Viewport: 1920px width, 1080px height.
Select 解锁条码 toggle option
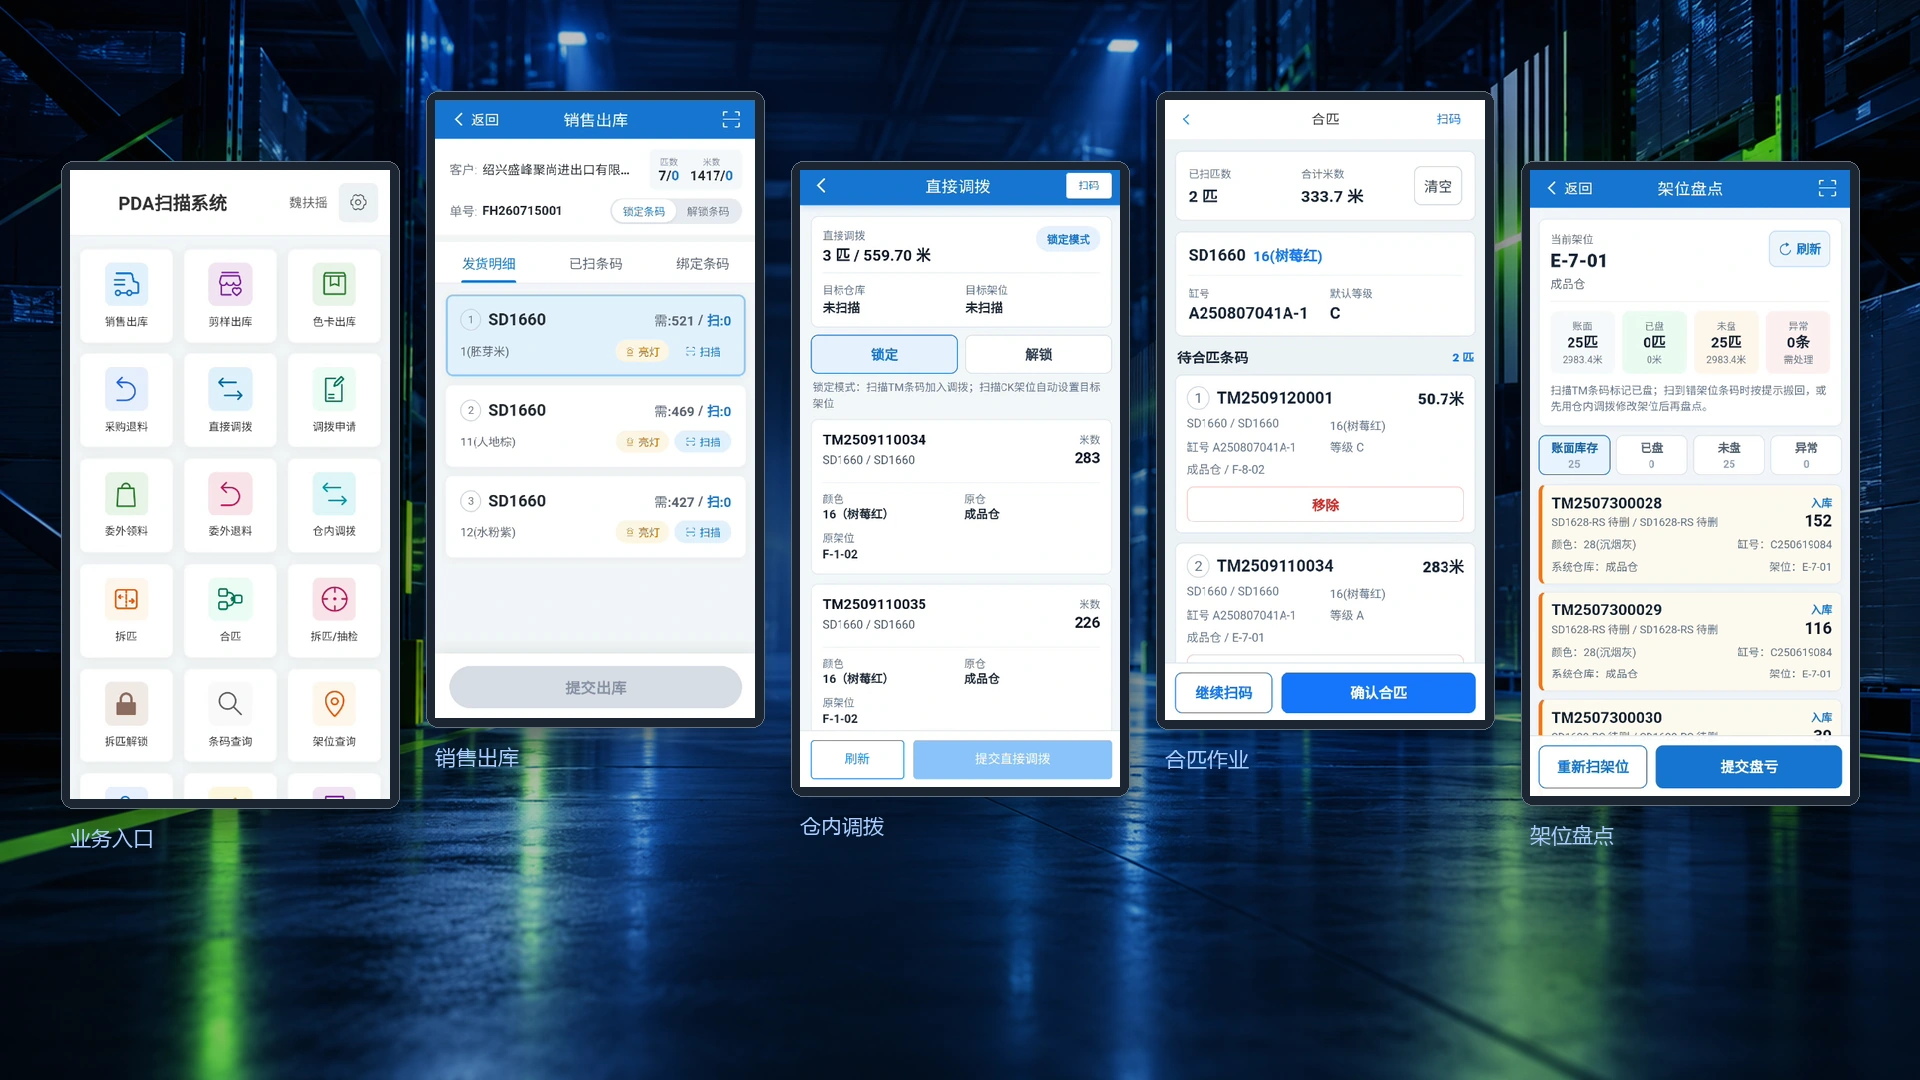point(708,212)
